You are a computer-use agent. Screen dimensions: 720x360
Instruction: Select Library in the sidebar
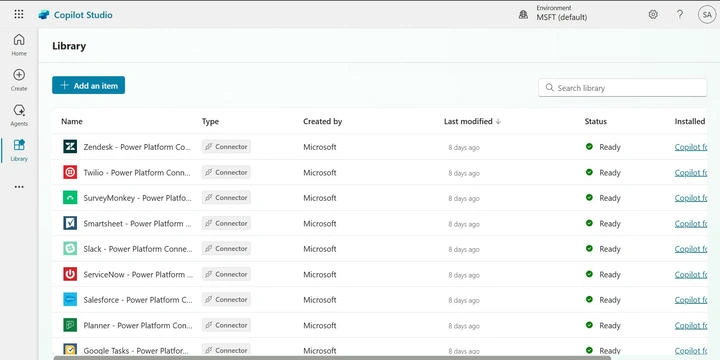(19, 151)
